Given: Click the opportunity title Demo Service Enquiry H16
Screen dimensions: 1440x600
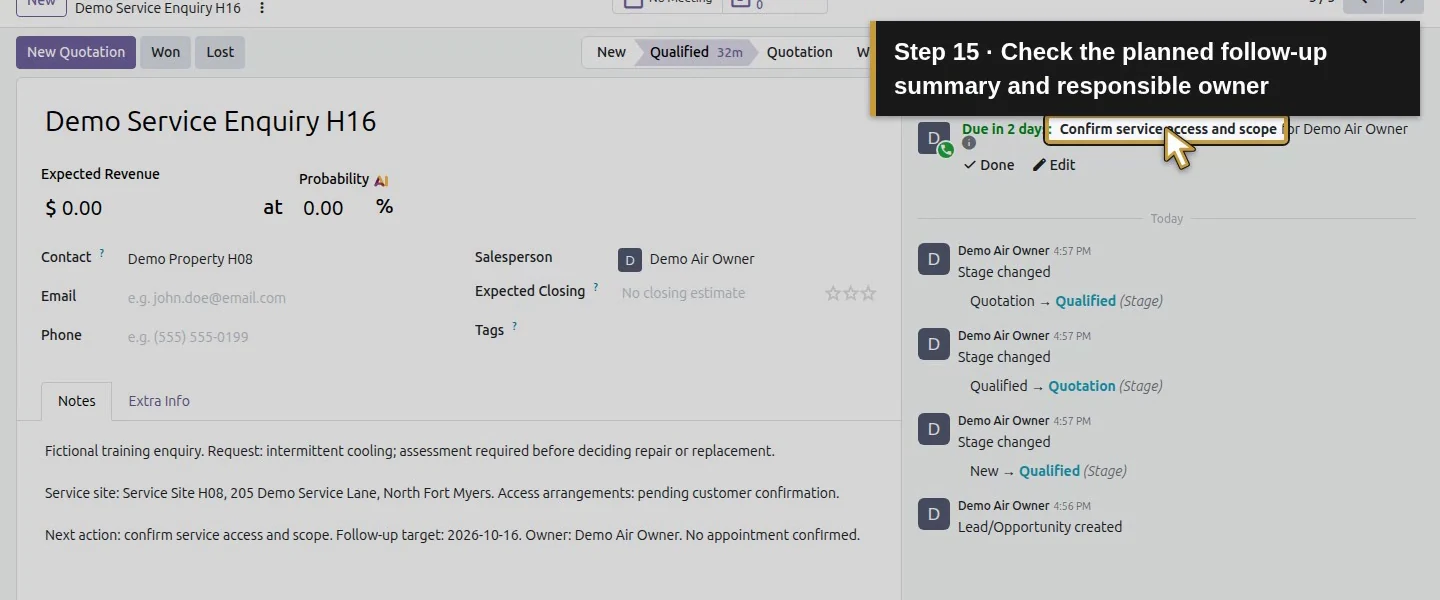Looking at the screenshot, I should pos(211,122).
